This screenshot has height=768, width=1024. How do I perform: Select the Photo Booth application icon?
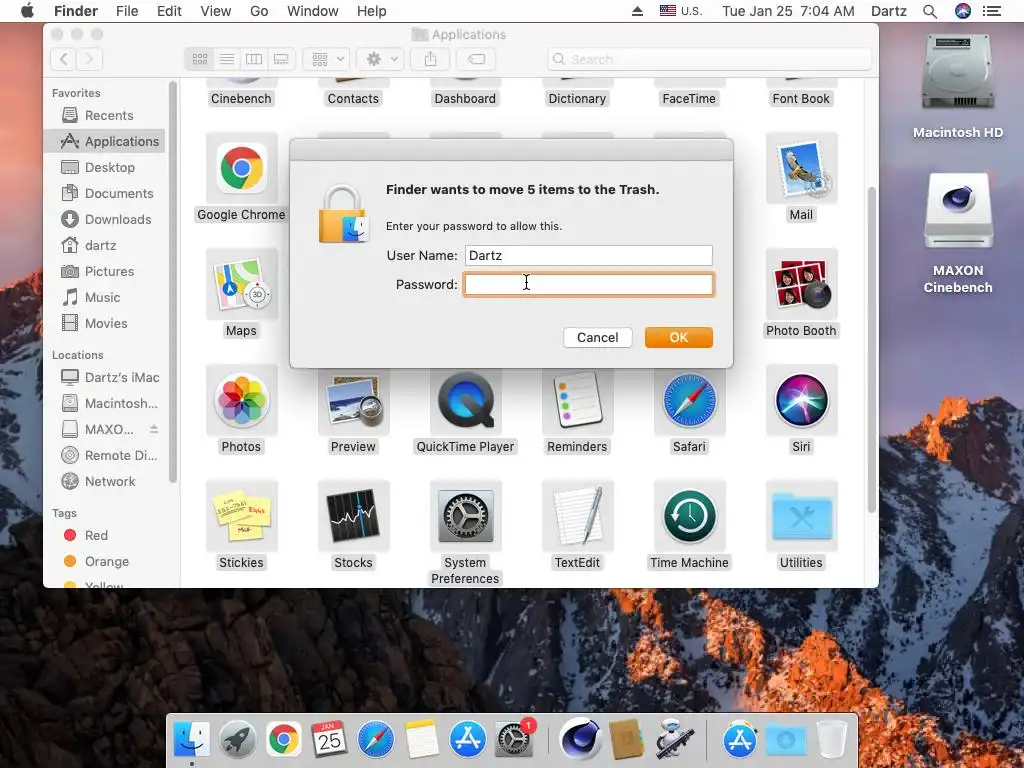[801, 284]
